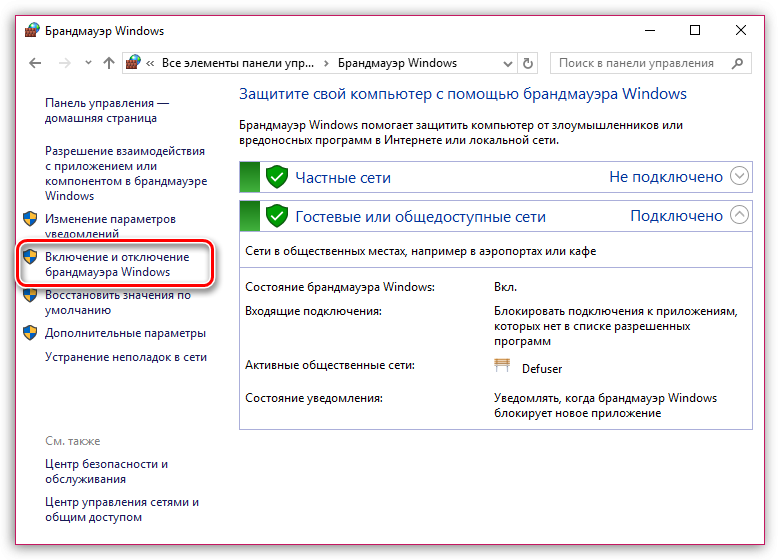Expand the Частные сети section chevron
The height and width of the screenshot is (560, 780).
739,177
